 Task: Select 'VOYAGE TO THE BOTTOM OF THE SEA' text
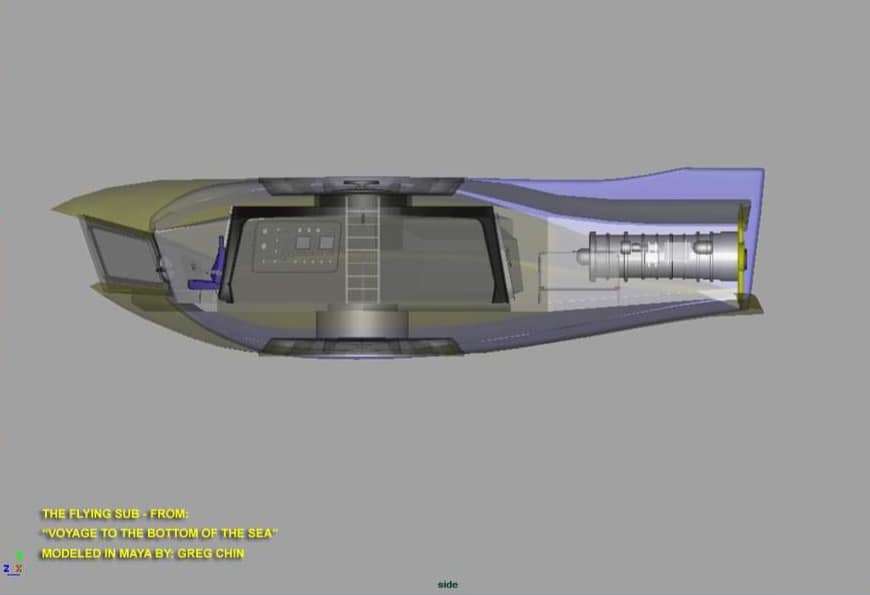pyautogui.click(x=160, y=533)
